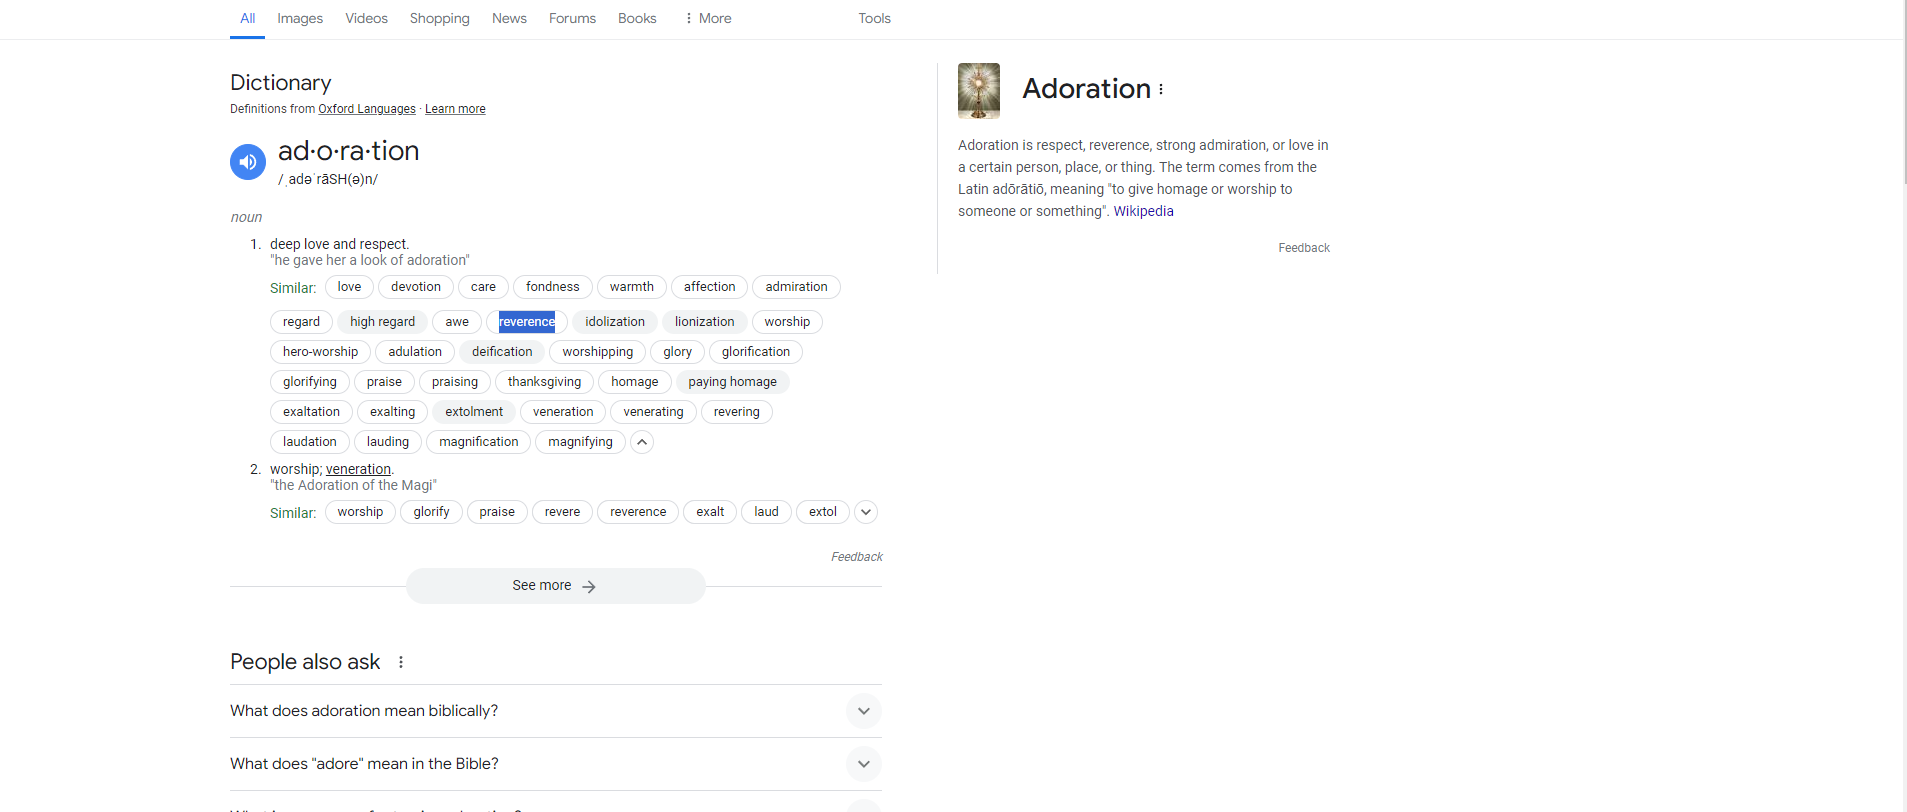Select the "devotion" synonym chip

415,287
